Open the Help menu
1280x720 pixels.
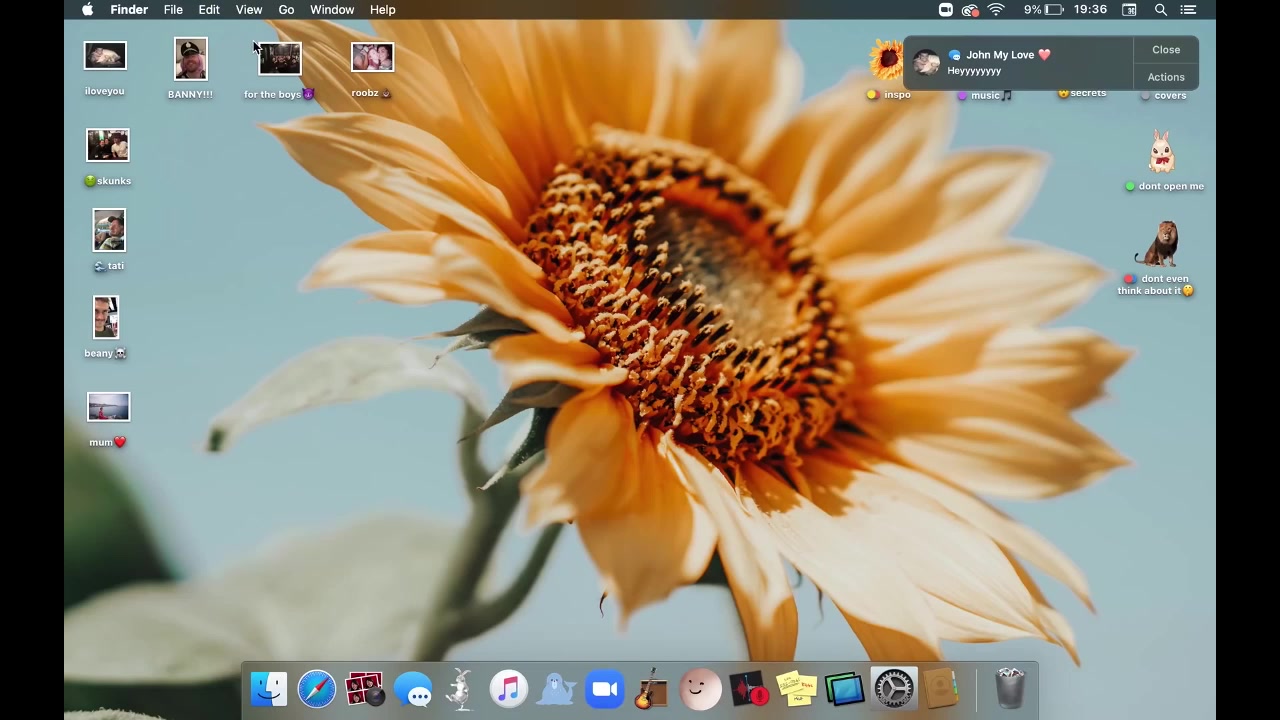383,9
